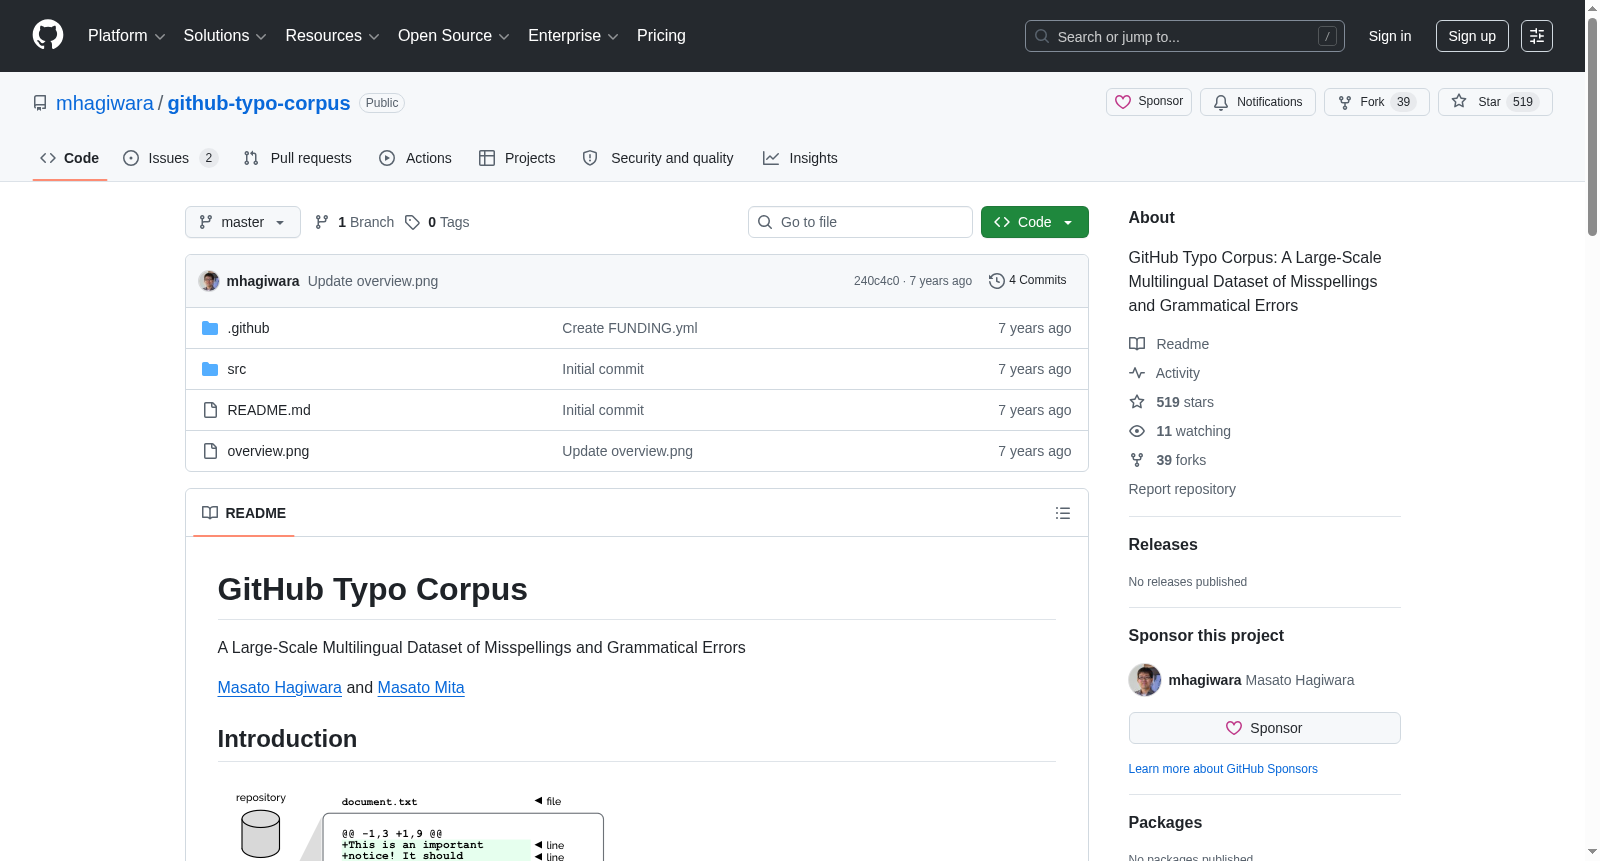Open the command palette icon button
The image size is (1600, 861).
tap(1536, 36)
